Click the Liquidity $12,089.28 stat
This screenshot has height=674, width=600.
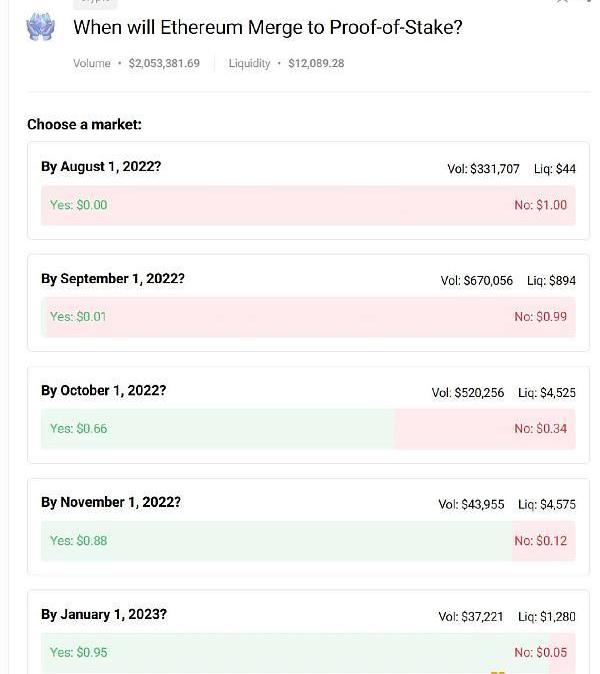(x=286, y=64)
